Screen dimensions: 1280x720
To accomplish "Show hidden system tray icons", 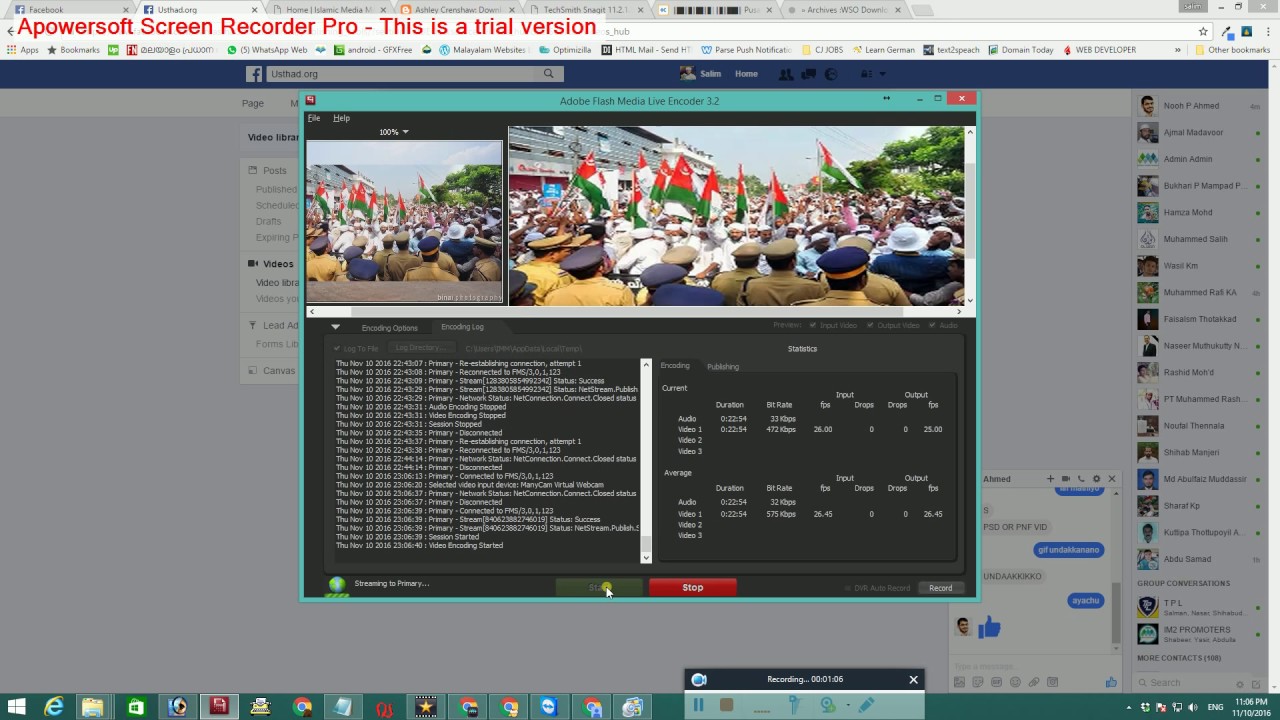I will point(1129,707).
